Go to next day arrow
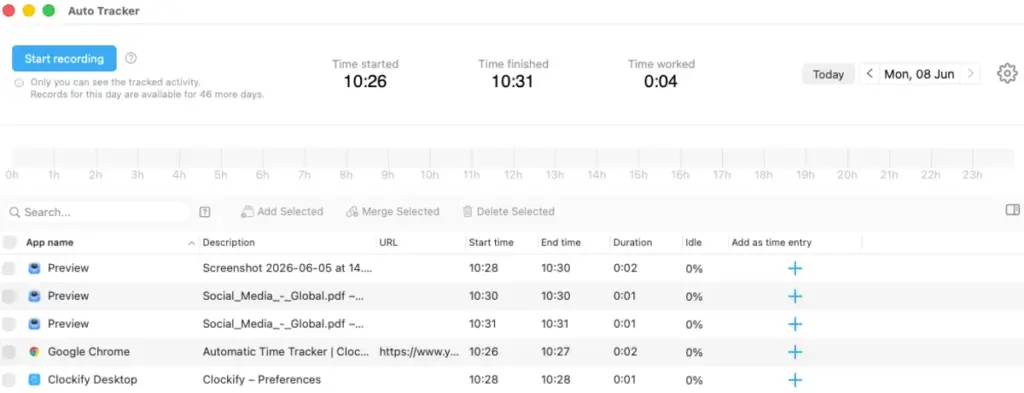 click(x=971, y=74)
